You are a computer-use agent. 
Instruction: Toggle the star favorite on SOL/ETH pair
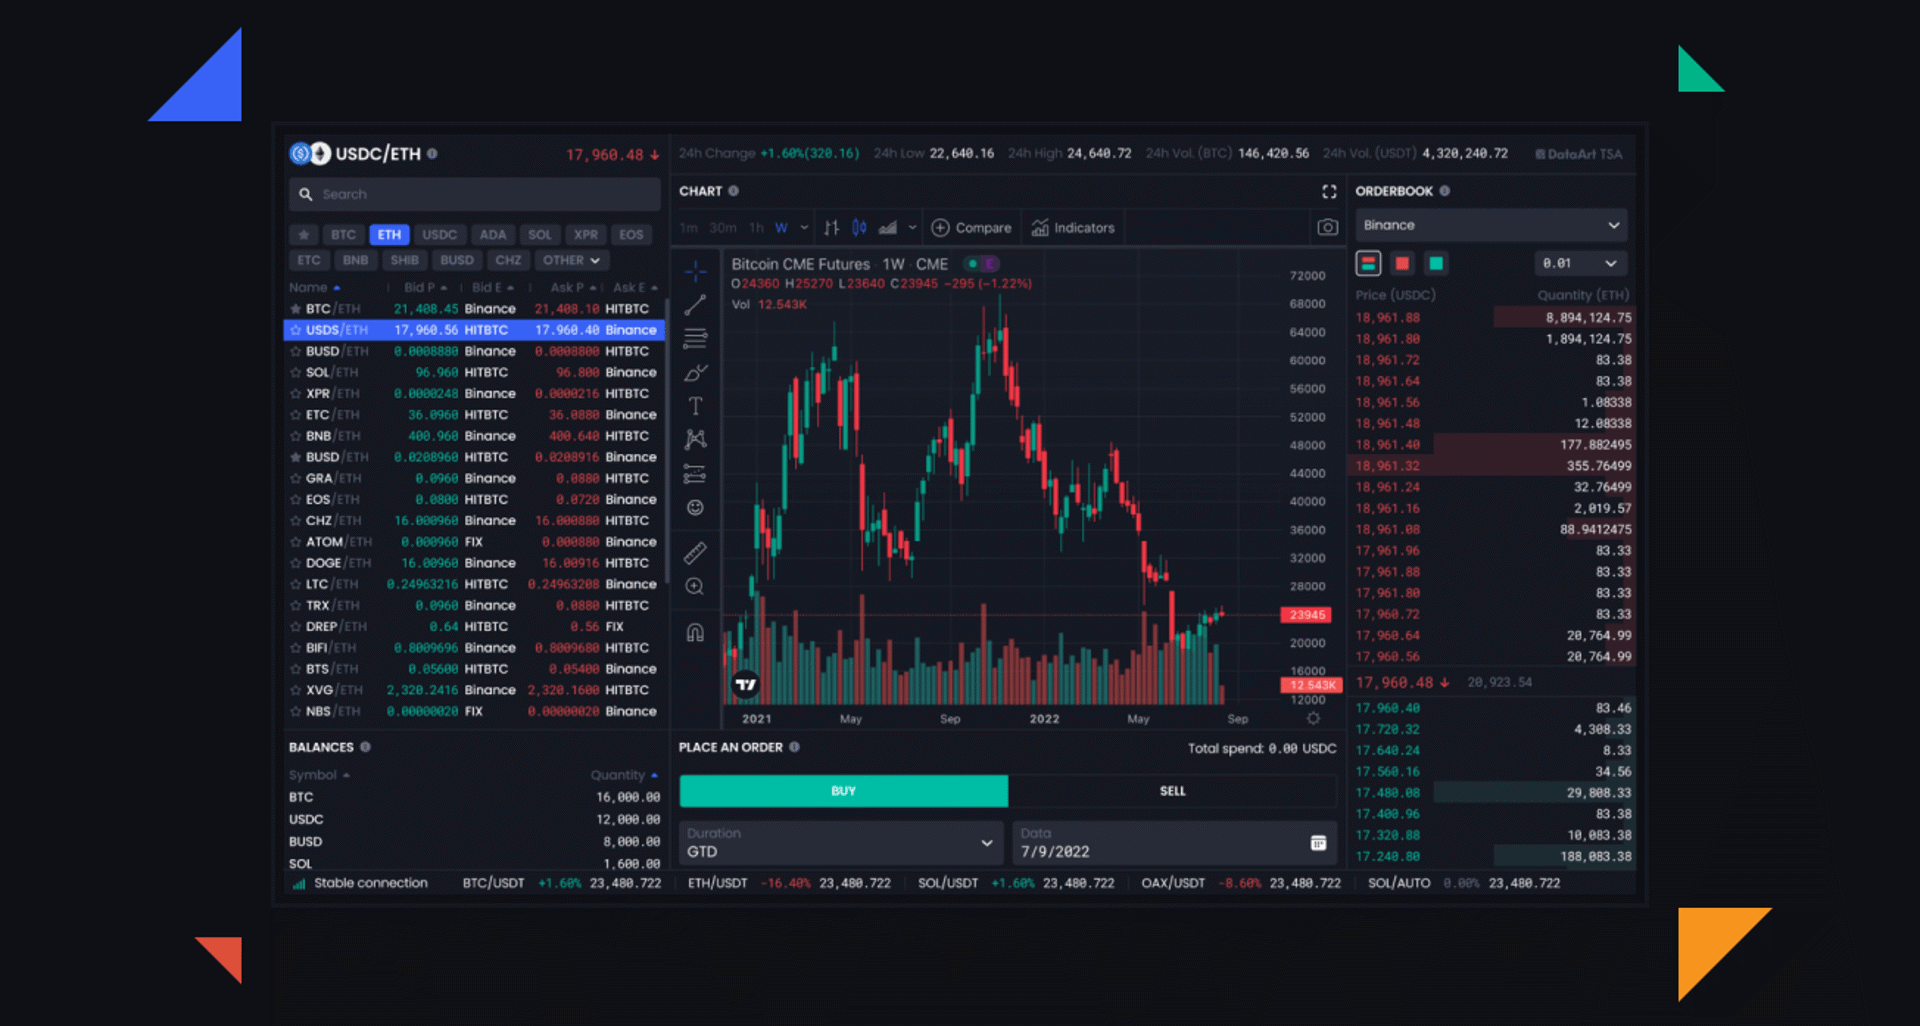296,371
